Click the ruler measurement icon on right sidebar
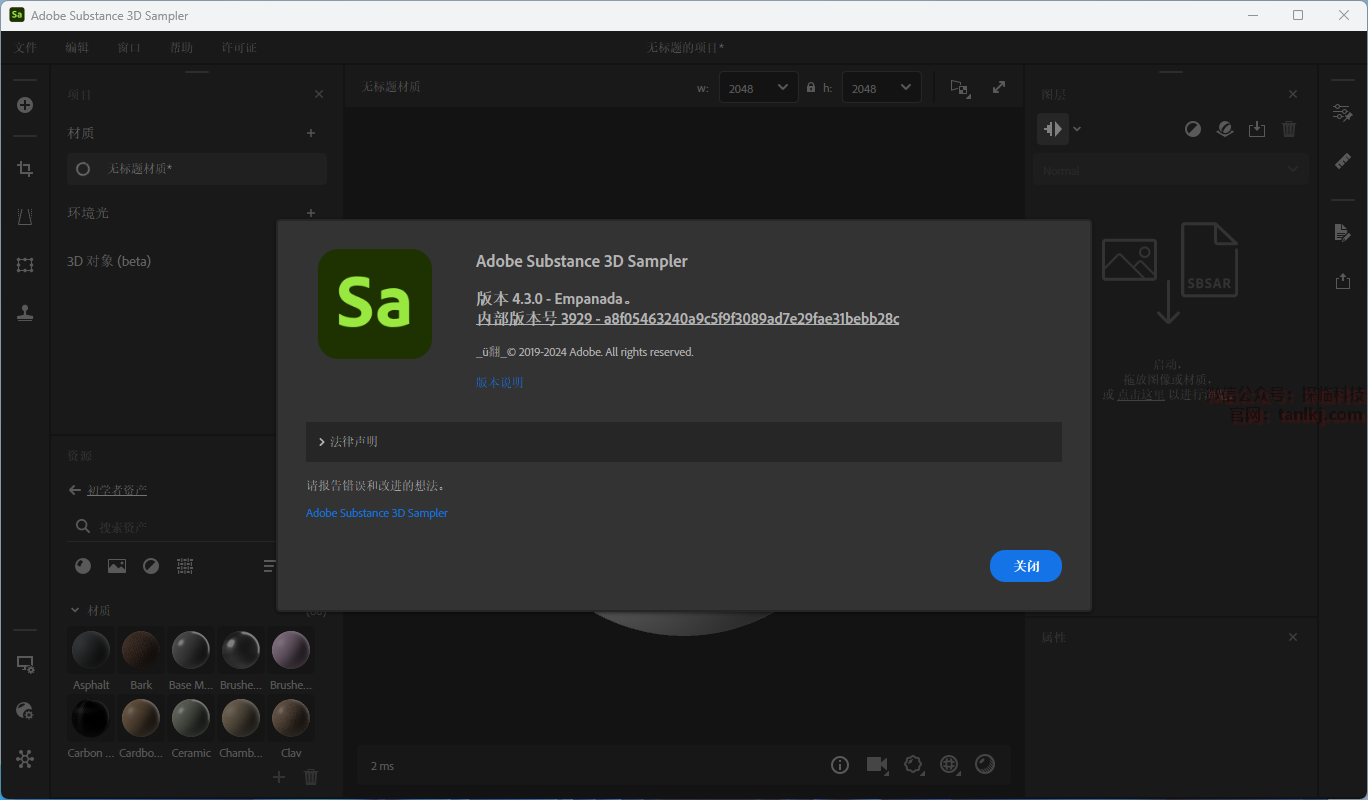 [x=1342, y=161]
